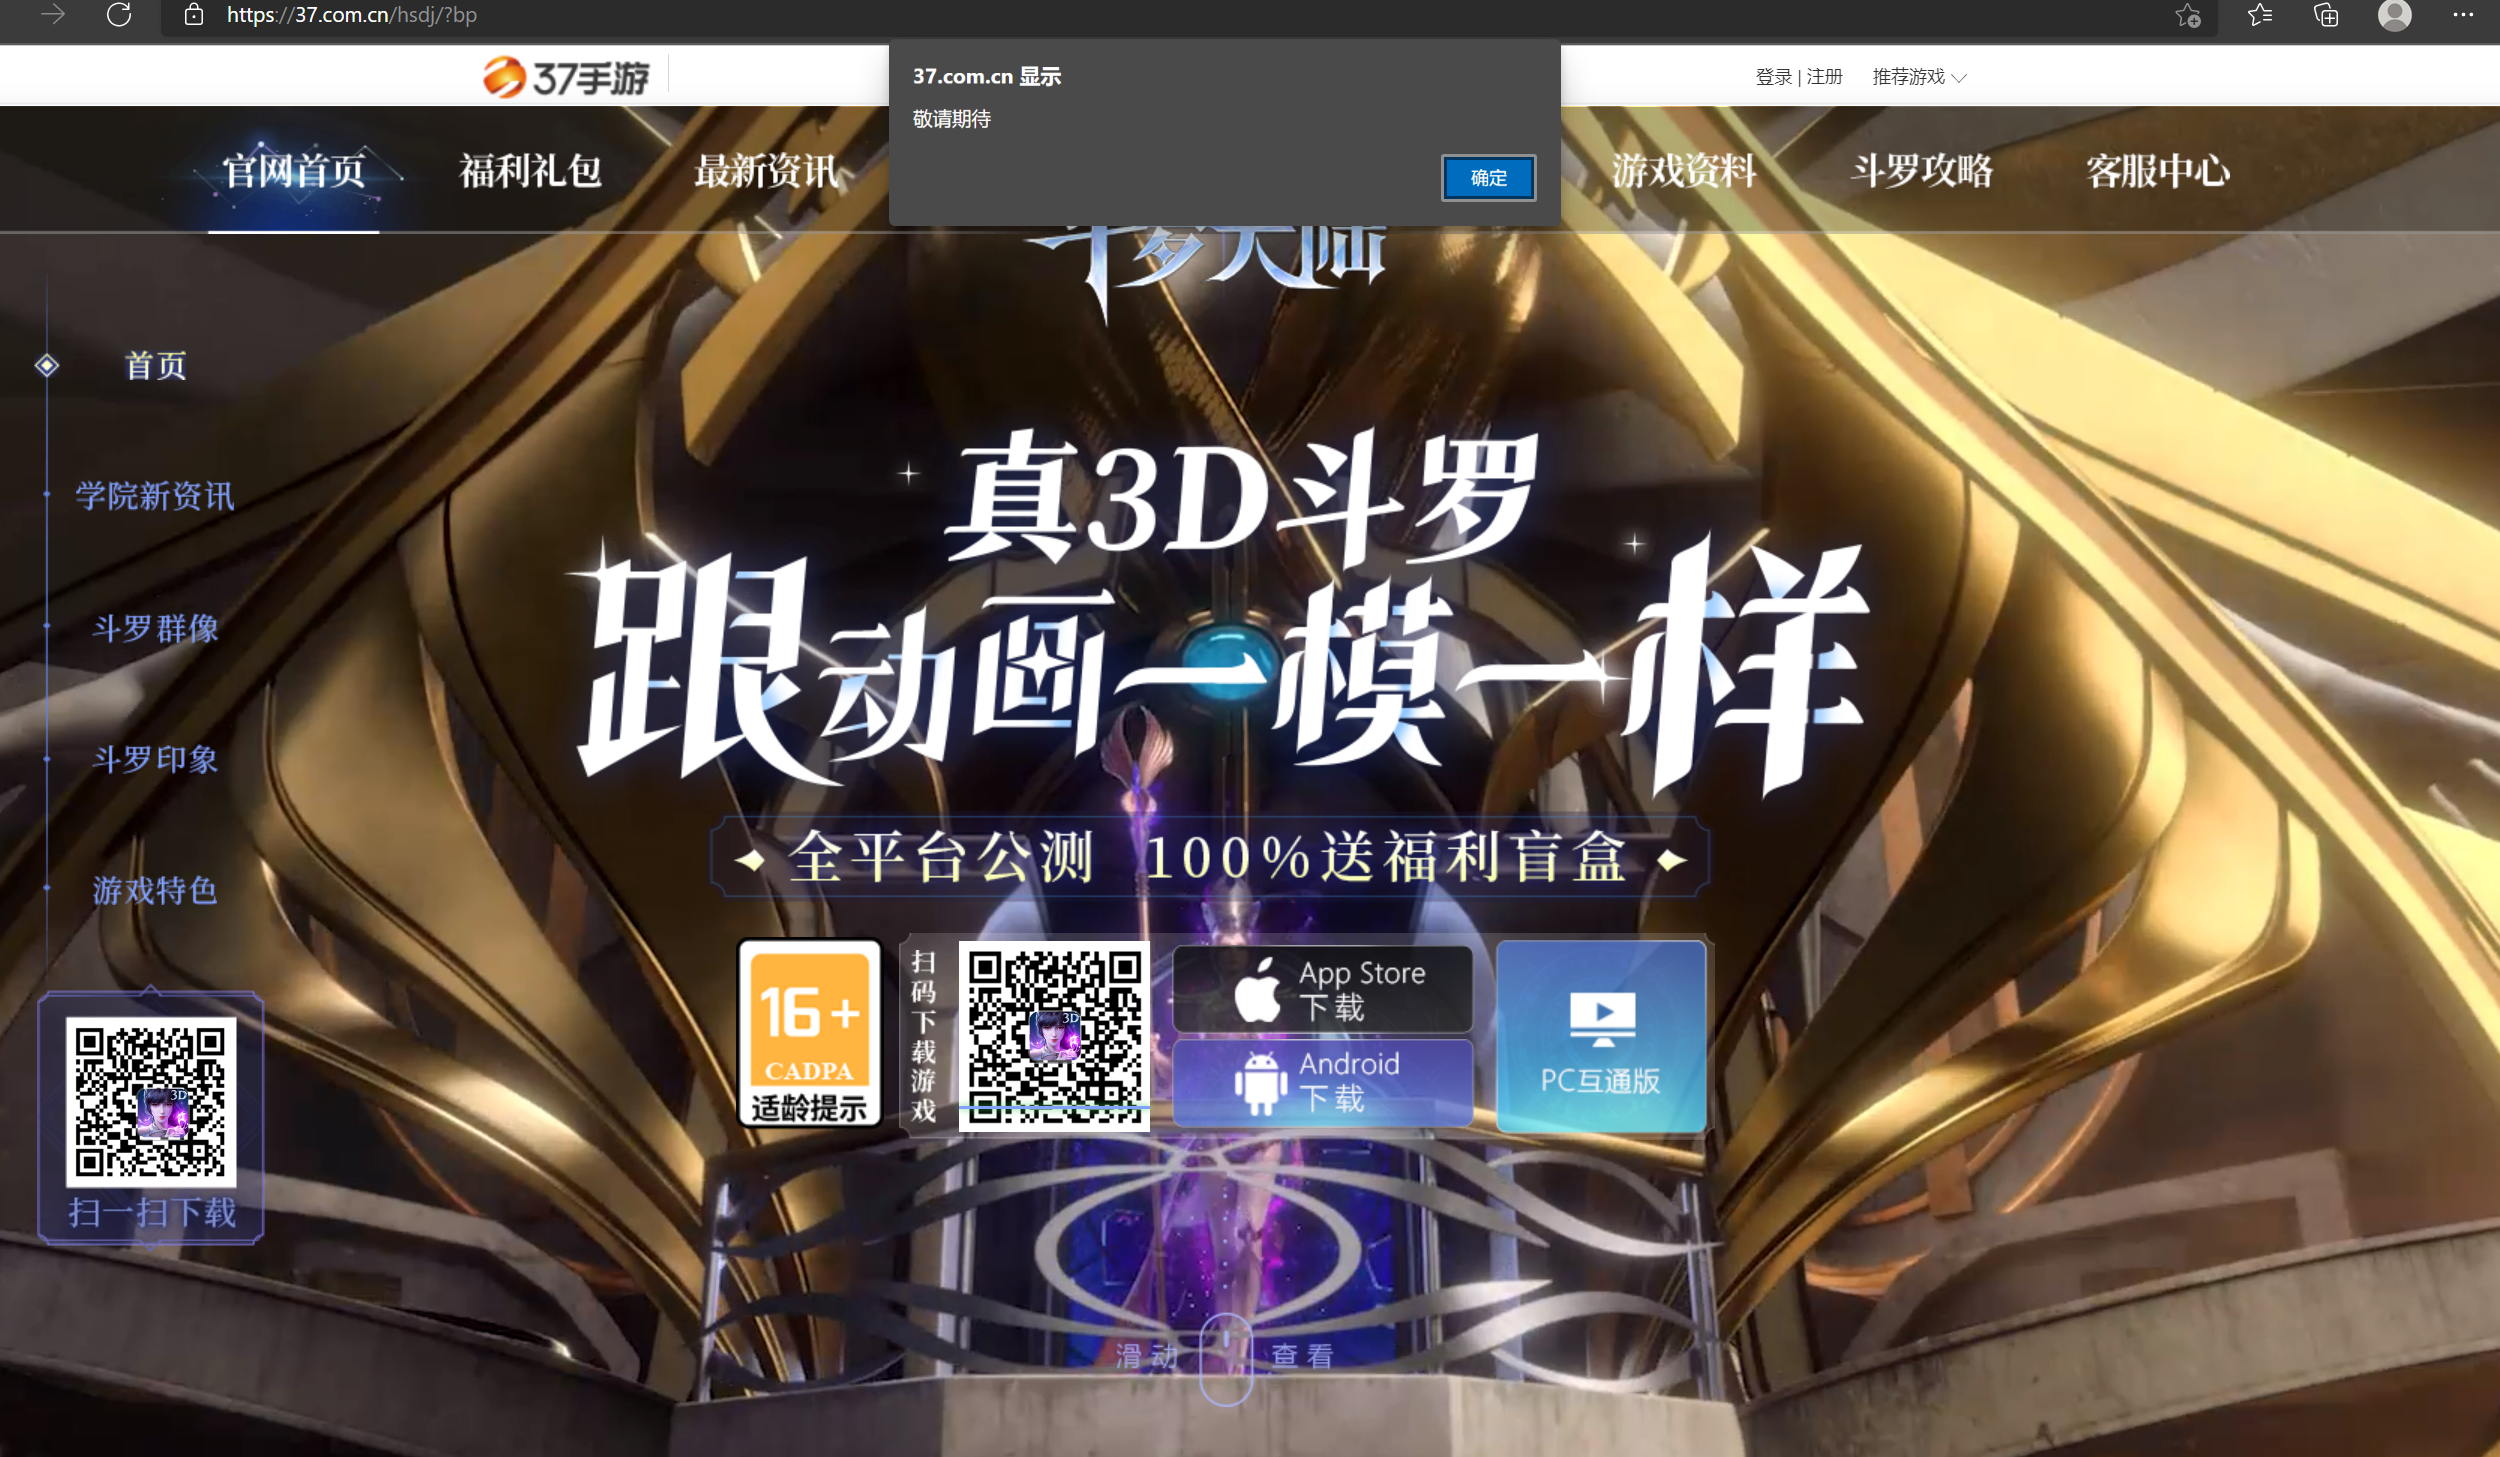Click the browser forward arrow
Screen dimensions: 2500x1457
(52, 14)
